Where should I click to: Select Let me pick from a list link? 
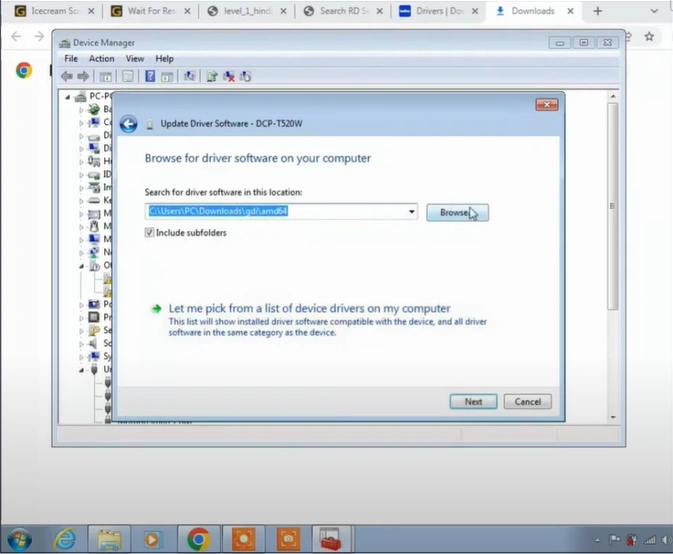pyautogui.click(x=309, y=309)
